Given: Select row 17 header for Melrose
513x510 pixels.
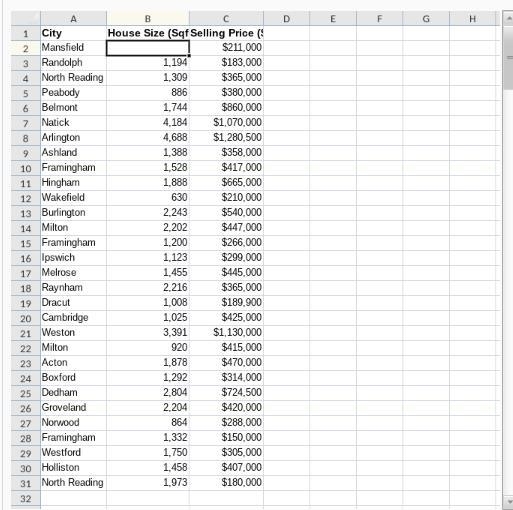Looking at the screenshot, I should point(26,273).
